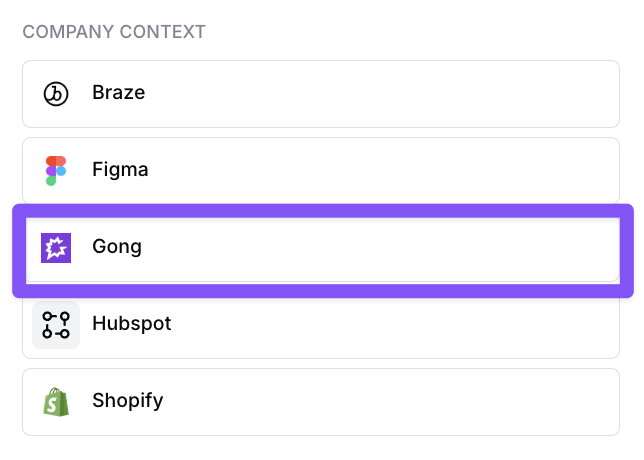Click the purple Gong logo icon
644x460 pixels.
tap(56, 247)
